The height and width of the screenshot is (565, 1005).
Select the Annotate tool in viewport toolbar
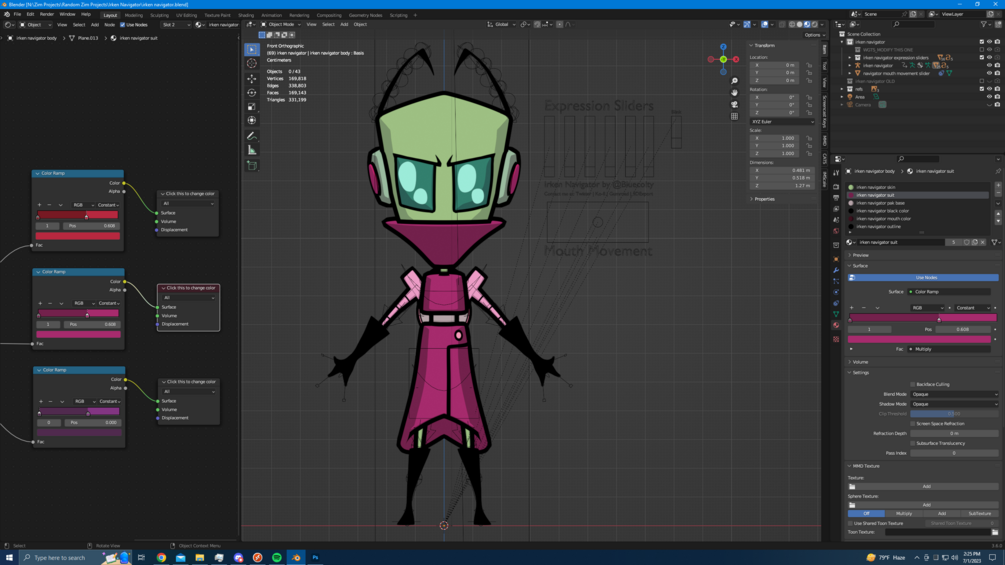point(252,136)
